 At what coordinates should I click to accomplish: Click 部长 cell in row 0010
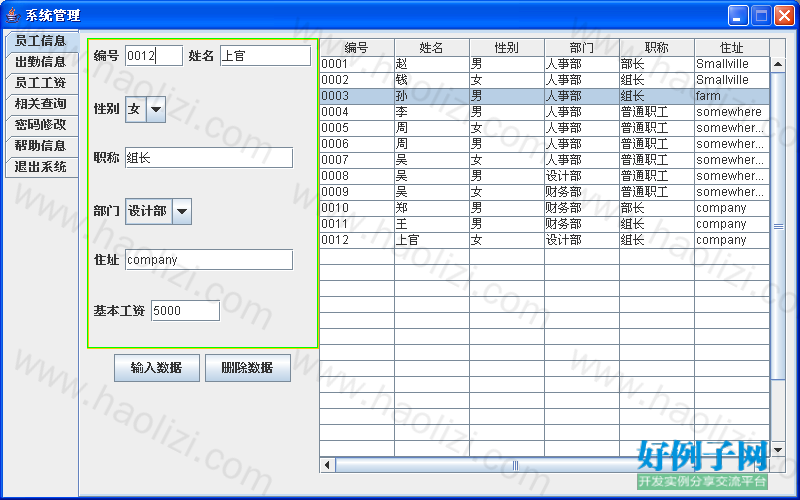[657, 208]
